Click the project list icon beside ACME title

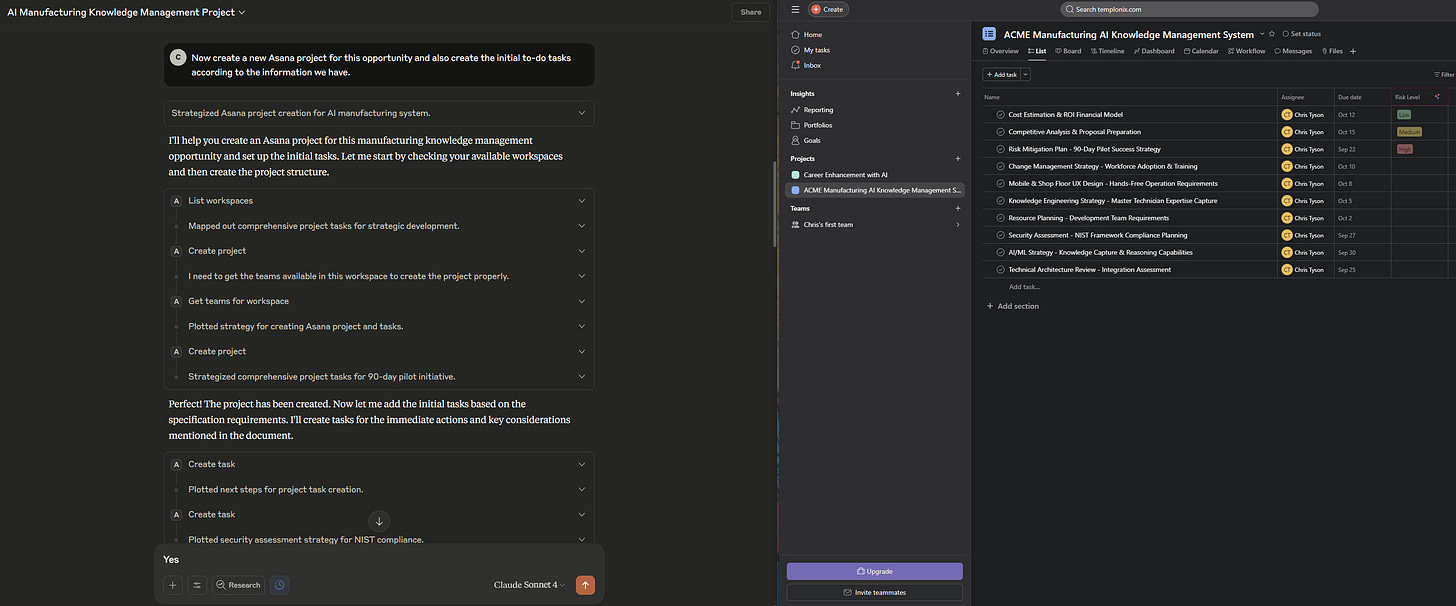pos(989,34)
